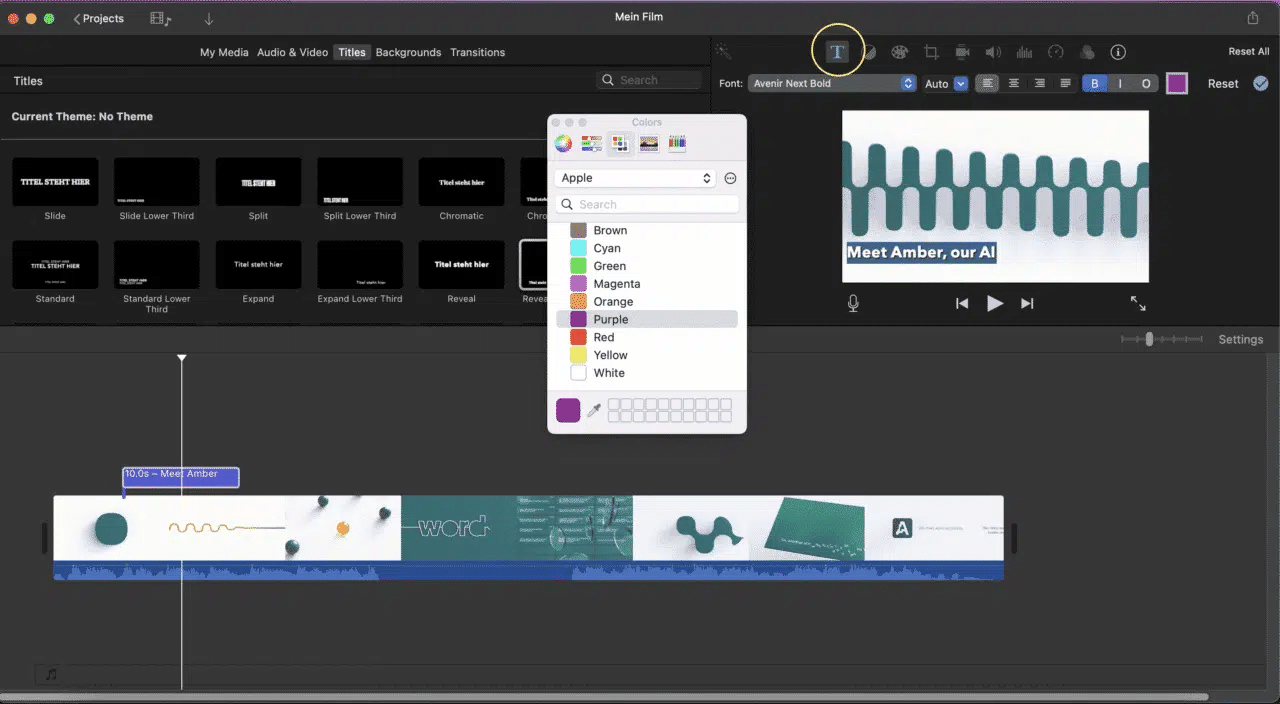The height and width of the screenshot is (704, 1280).
Task: Switch to the Backgrounds tab
Action: pyautogui.click(x=408, y=52)
